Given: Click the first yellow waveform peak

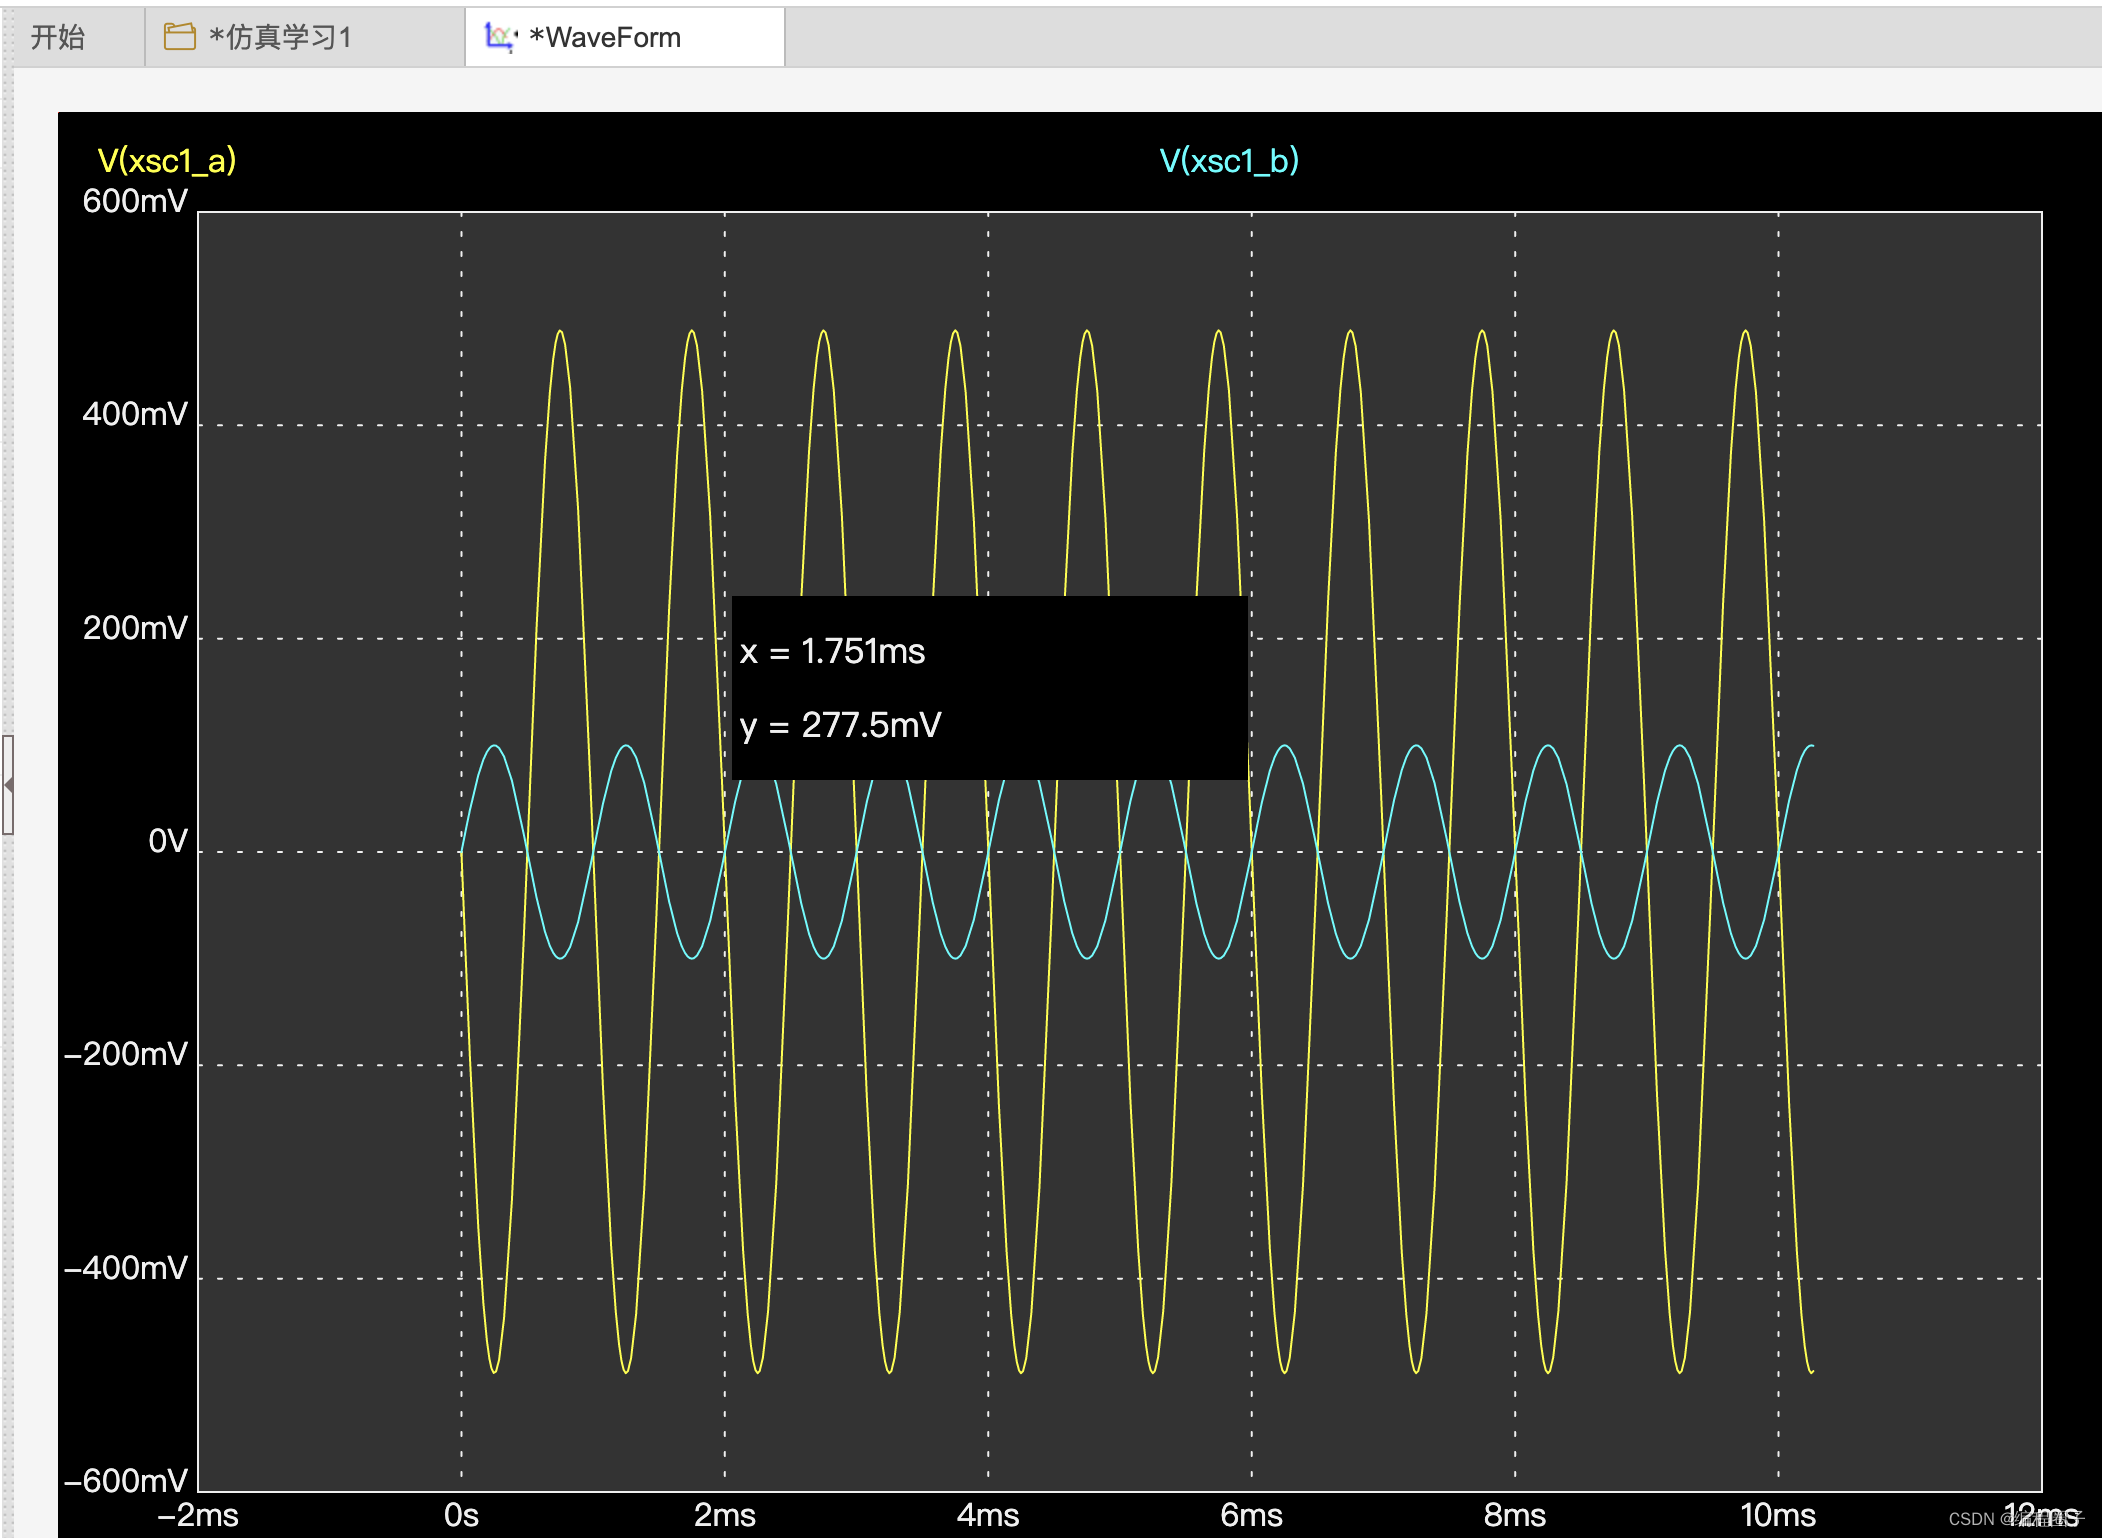Looking at the screenshot, I should 560,332.
